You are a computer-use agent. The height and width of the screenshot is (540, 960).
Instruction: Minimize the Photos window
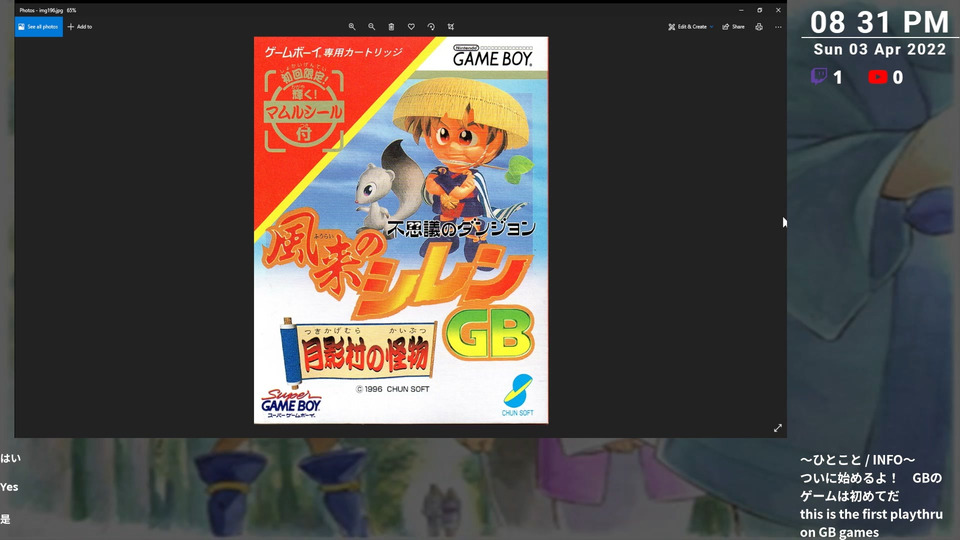click(x=741, y=10)
